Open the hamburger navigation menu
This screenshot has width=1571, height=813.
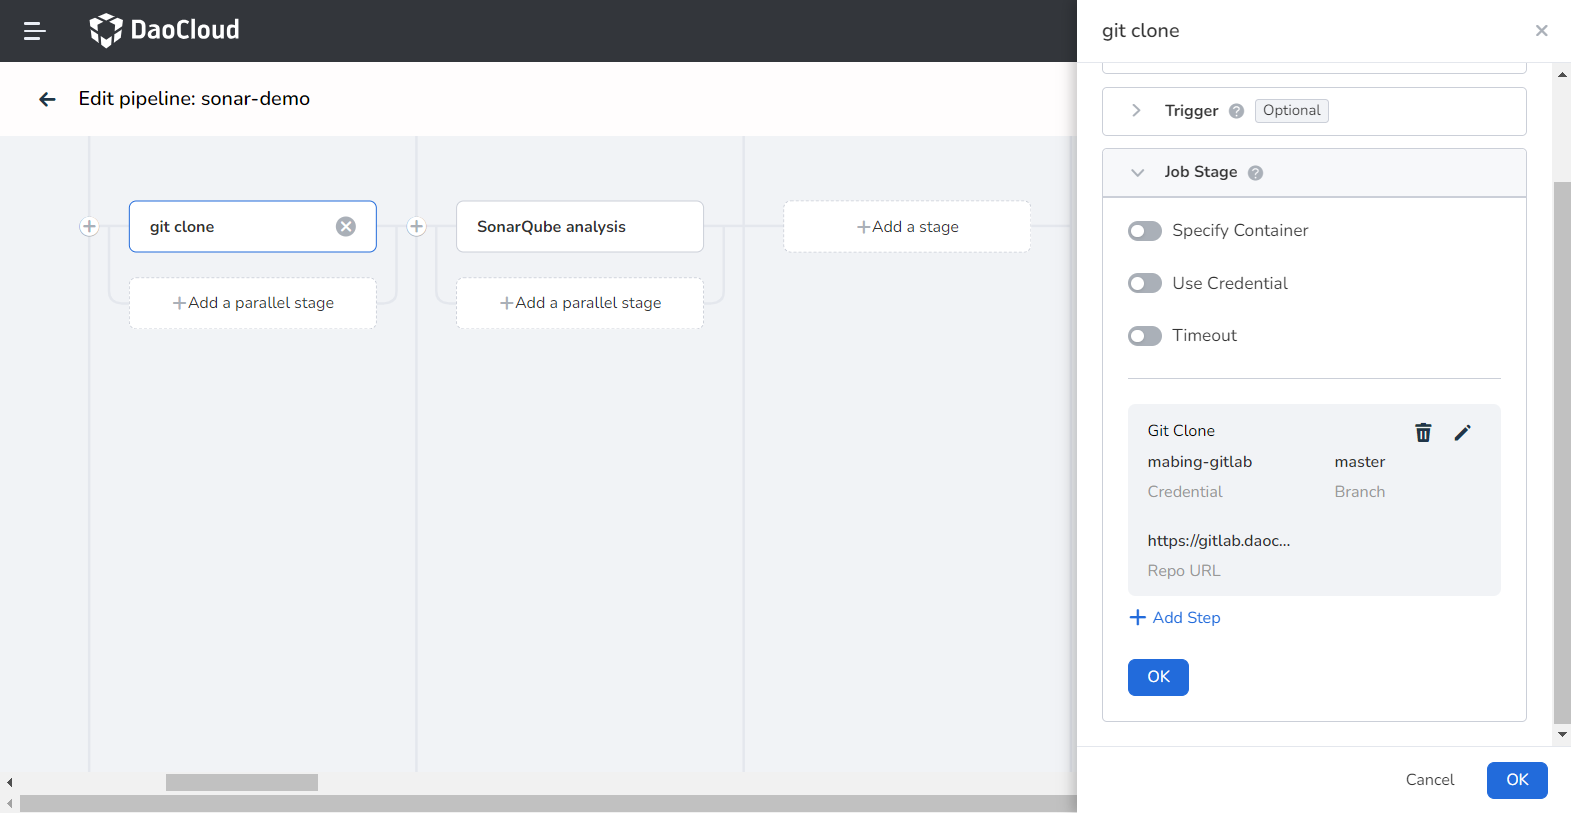[x=35, y=31]
